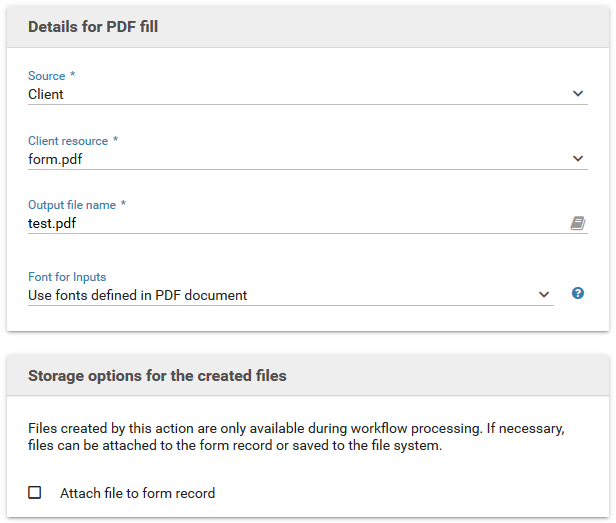The height and width of the screenshot is (523, 616).
Task: Expand the Source dropdown arrow
Action: (x=578, y=94)
